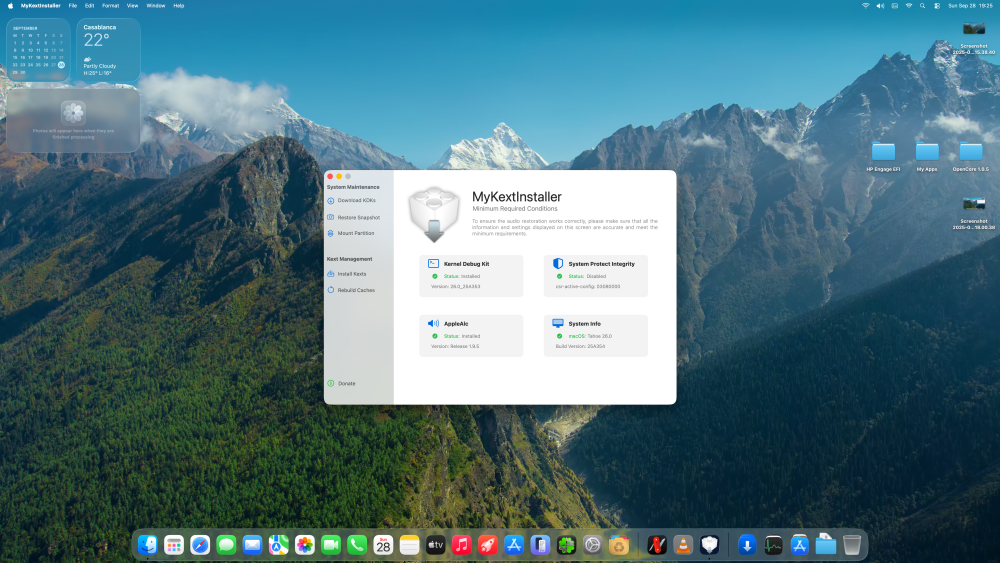Open the My Apps desktop folder
The image size is (1000, 563).
coord(927,156)
